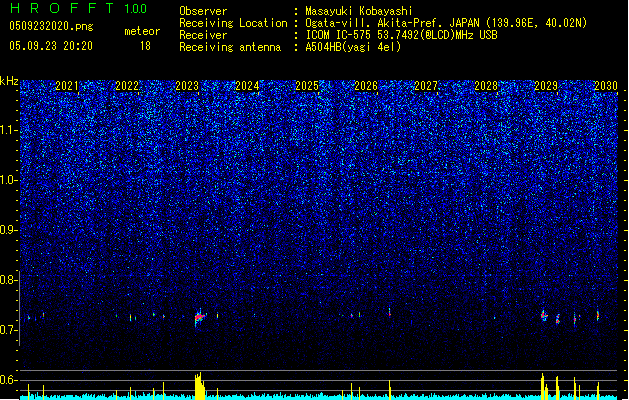Click the large meteor echo after 2023
Screen dimensions: 629x400
tap(200, 317)
